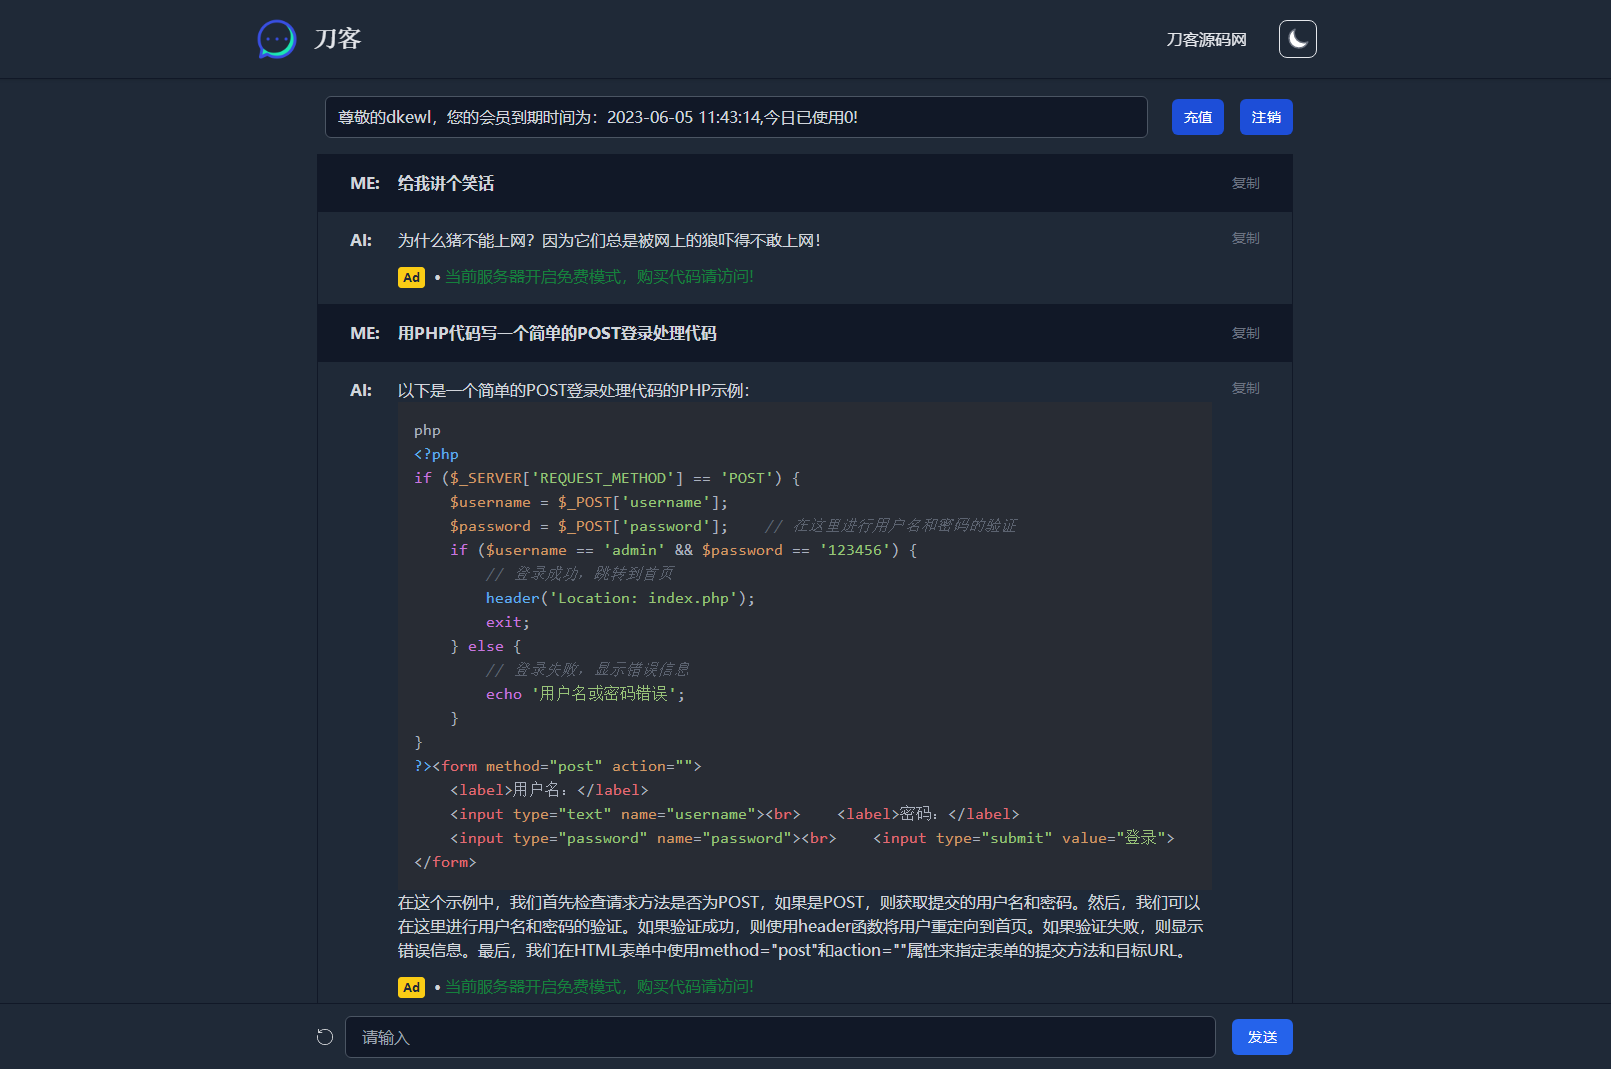Click the 刀客 chat bubble logo
This screenshot has width=1611, height=1069.
click(x=276, y=39)
